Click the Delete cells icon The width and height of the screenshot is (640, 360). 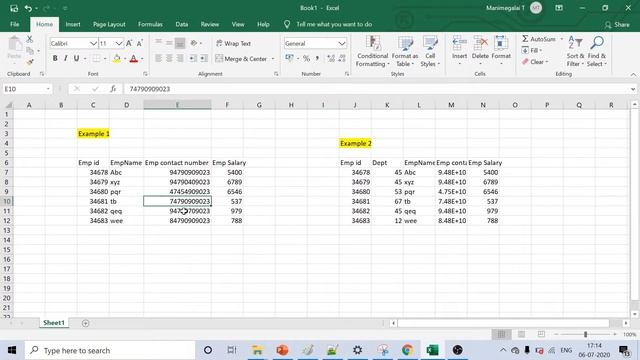pyautogui.click(x=480, y=42)
